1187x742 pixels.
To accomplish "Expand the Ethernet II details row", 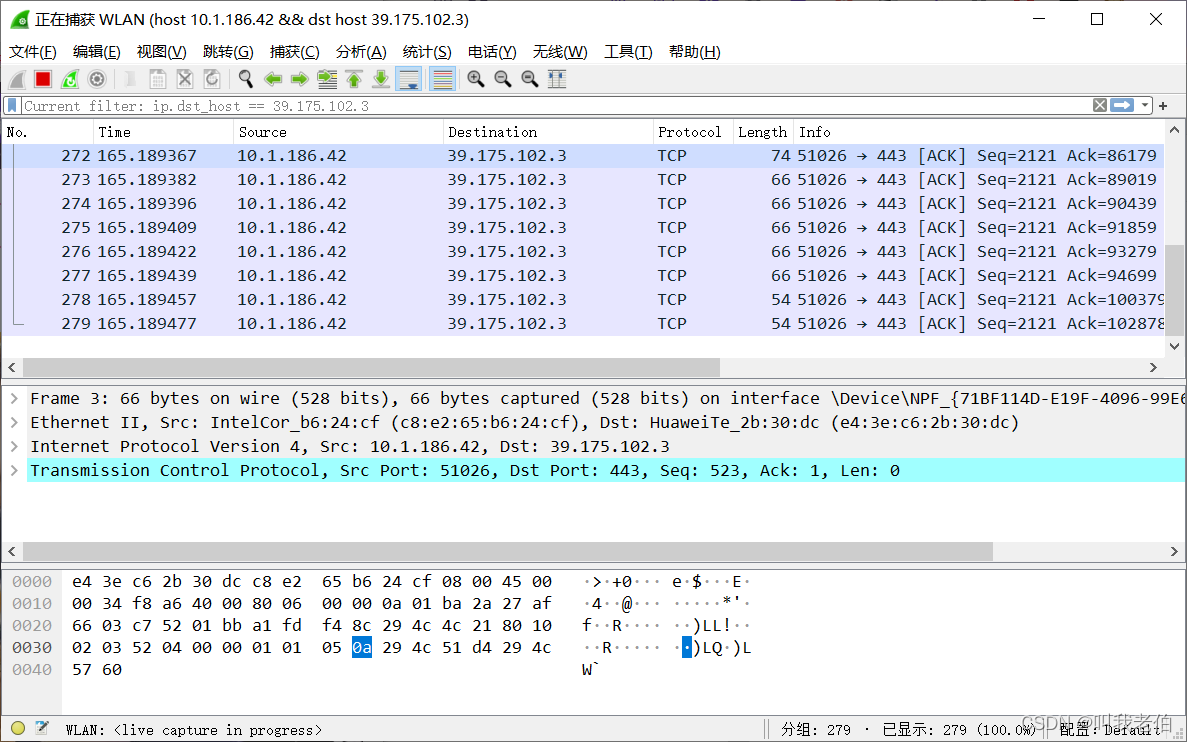I will [14, 422].
